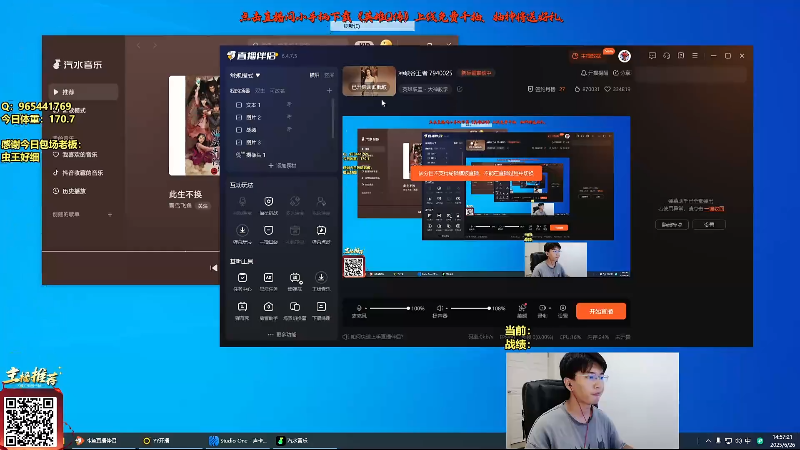800x450 pixels.
Task: Edit the stream category with the pencil icon
Action: click(x=460, y=89)
